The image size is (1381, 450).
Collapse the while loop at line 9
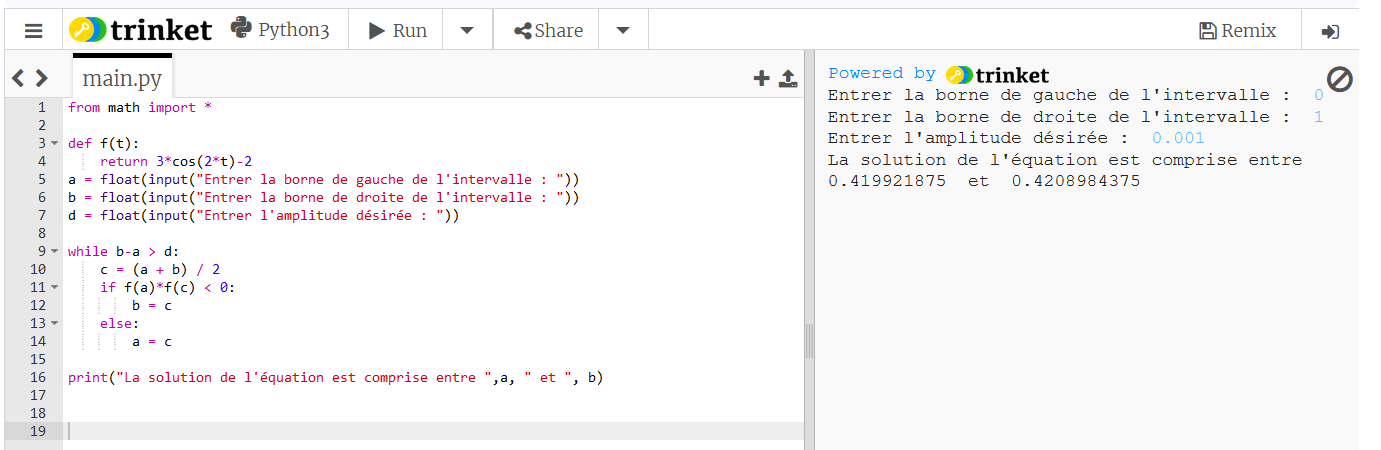click(55, 251)
